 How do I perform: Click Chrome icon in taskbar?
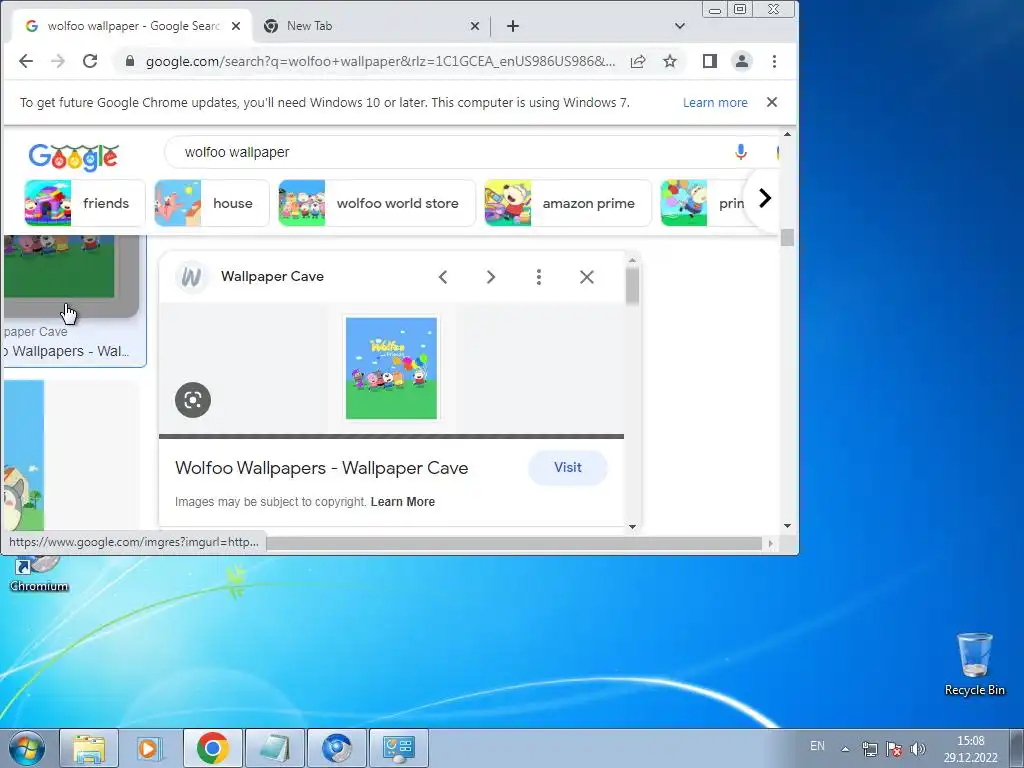(213, 748)
